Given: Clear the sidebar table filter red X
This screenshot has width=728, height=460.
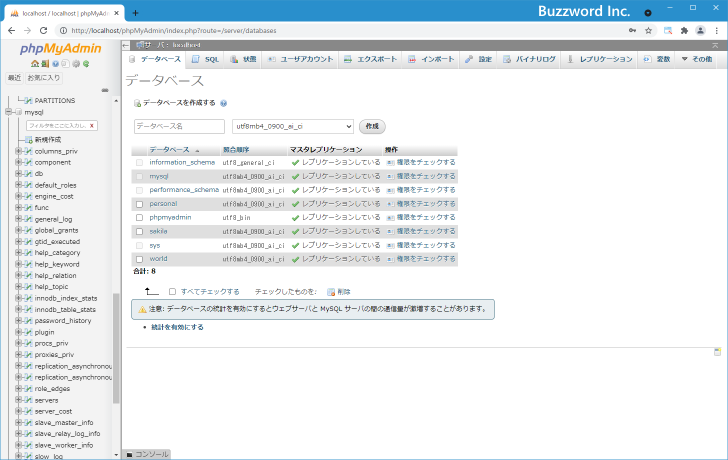Looking at the screenshot, I should pyautogui.click(x=91, y=126).
